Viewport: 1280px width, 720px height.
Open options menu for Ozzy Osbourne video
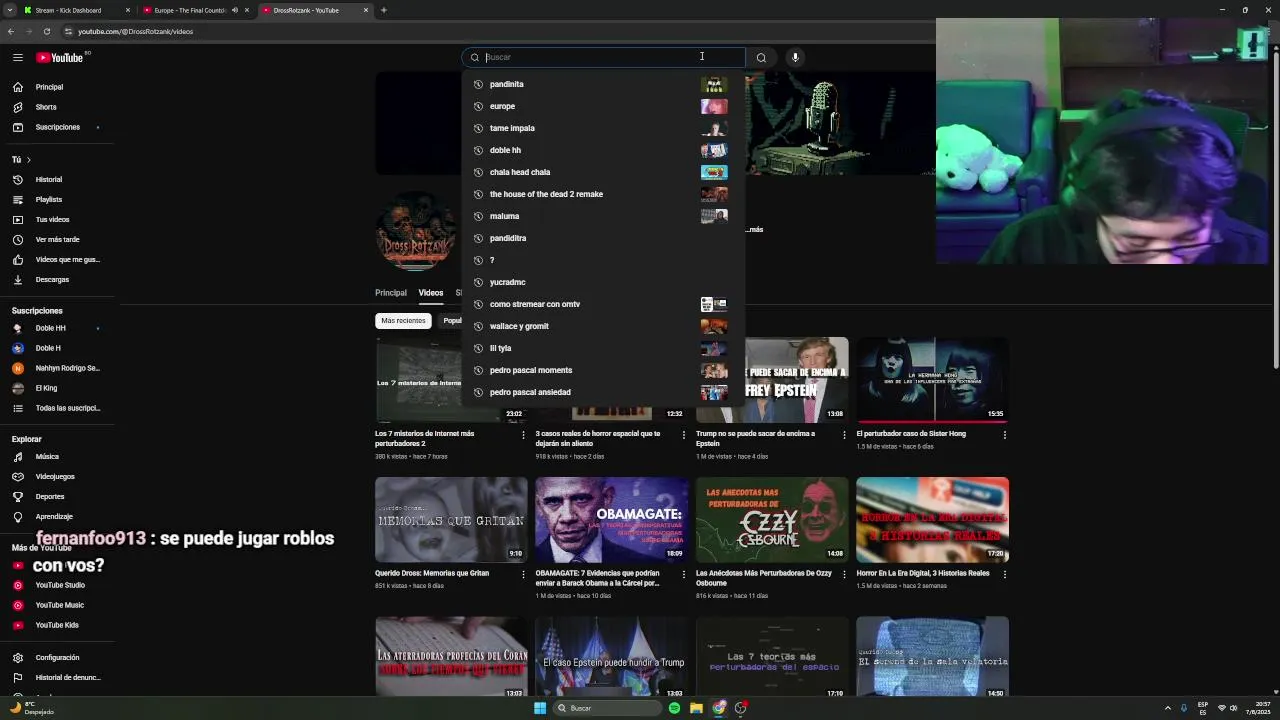point(844,575)
